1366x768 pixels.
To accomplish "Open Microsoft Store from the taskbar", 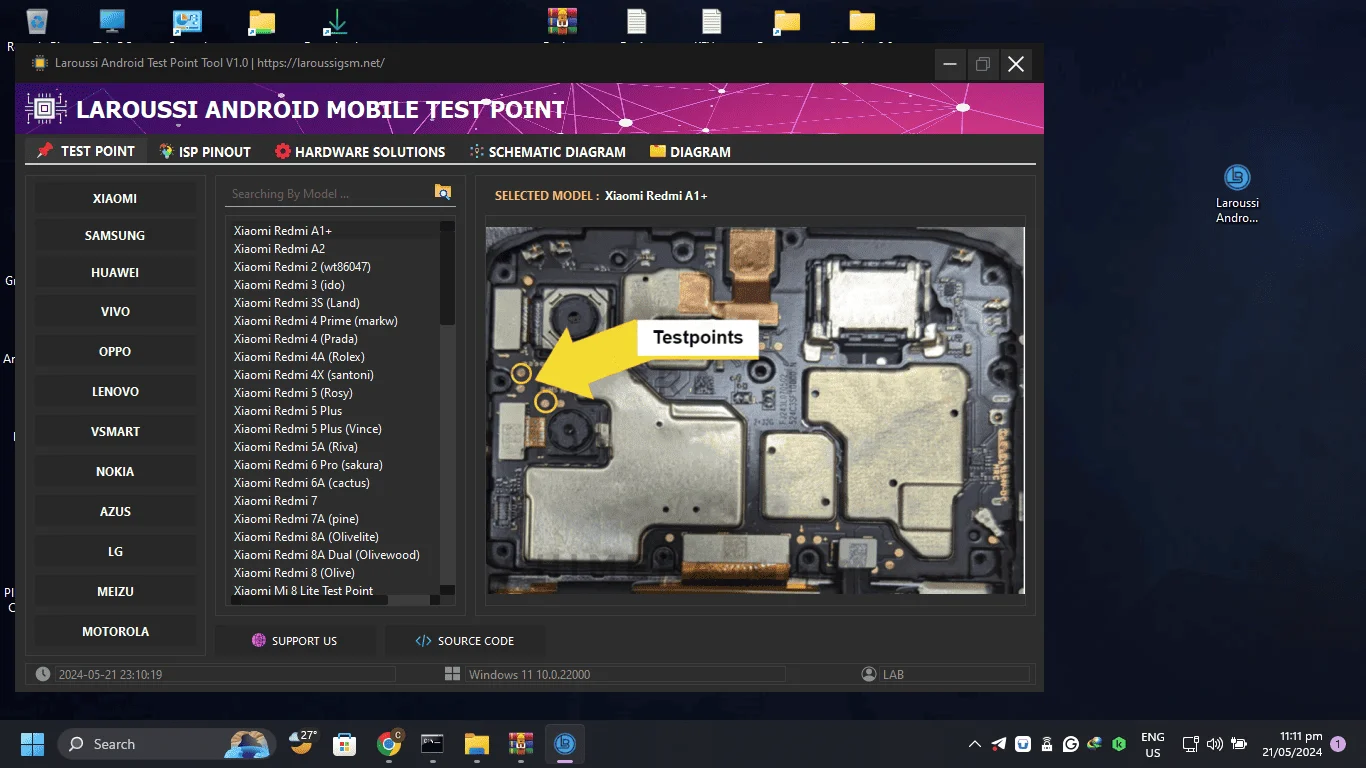I will pyautogui.click(x=345, y=744).
